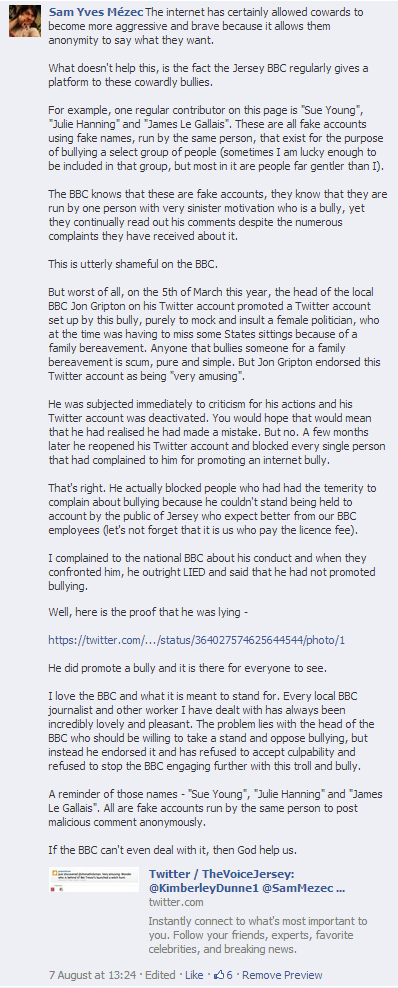Open Sam Yves Mézec's profile picture
The image size is (398, 988).
25,21
